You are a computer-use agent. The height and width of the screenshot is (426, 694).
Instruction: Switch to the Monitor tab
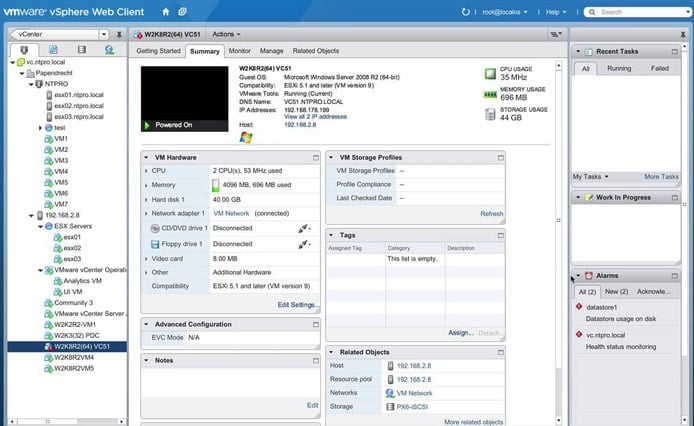239,50
